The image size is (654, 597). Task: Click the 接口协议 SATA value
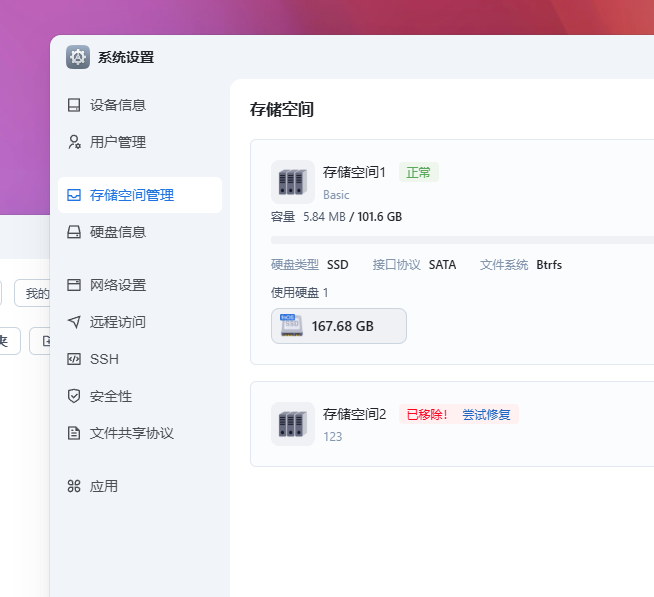click(443, 265)
